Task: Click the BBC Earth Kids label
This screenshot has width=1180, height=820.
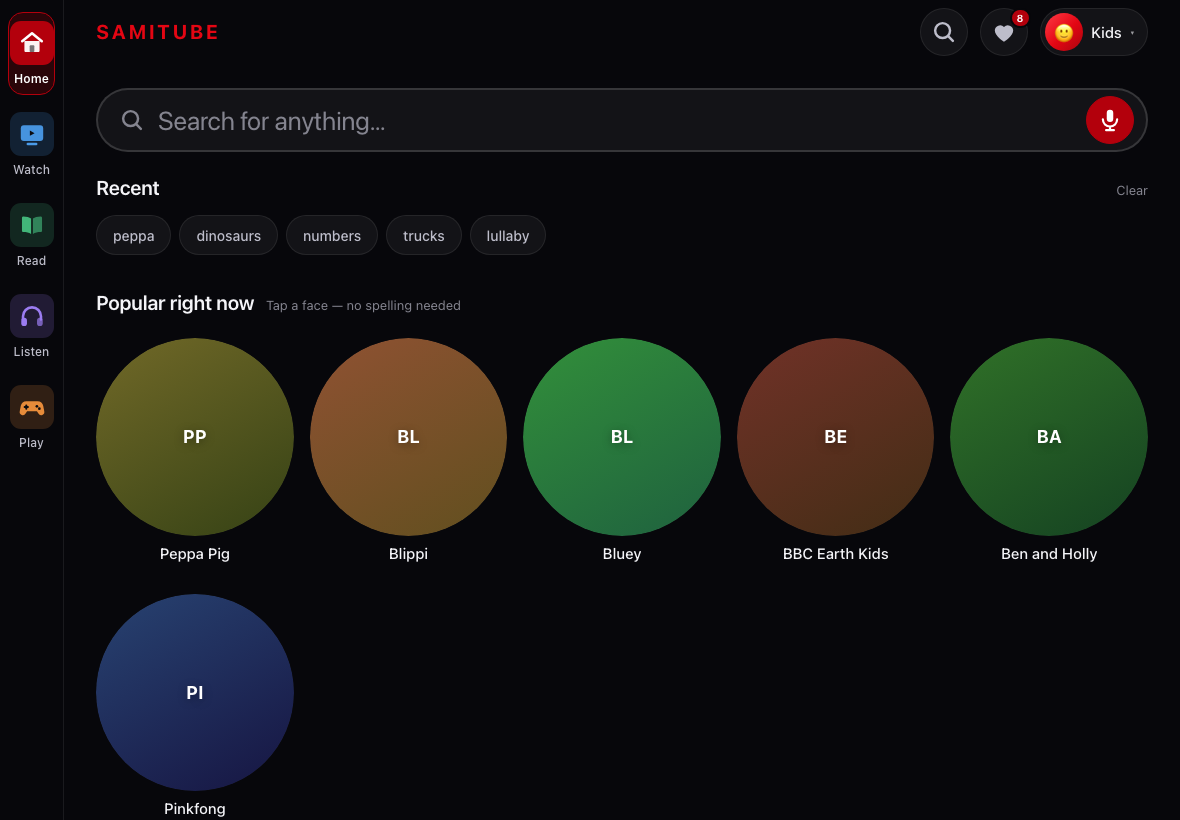Action: [x=835, y=554]
